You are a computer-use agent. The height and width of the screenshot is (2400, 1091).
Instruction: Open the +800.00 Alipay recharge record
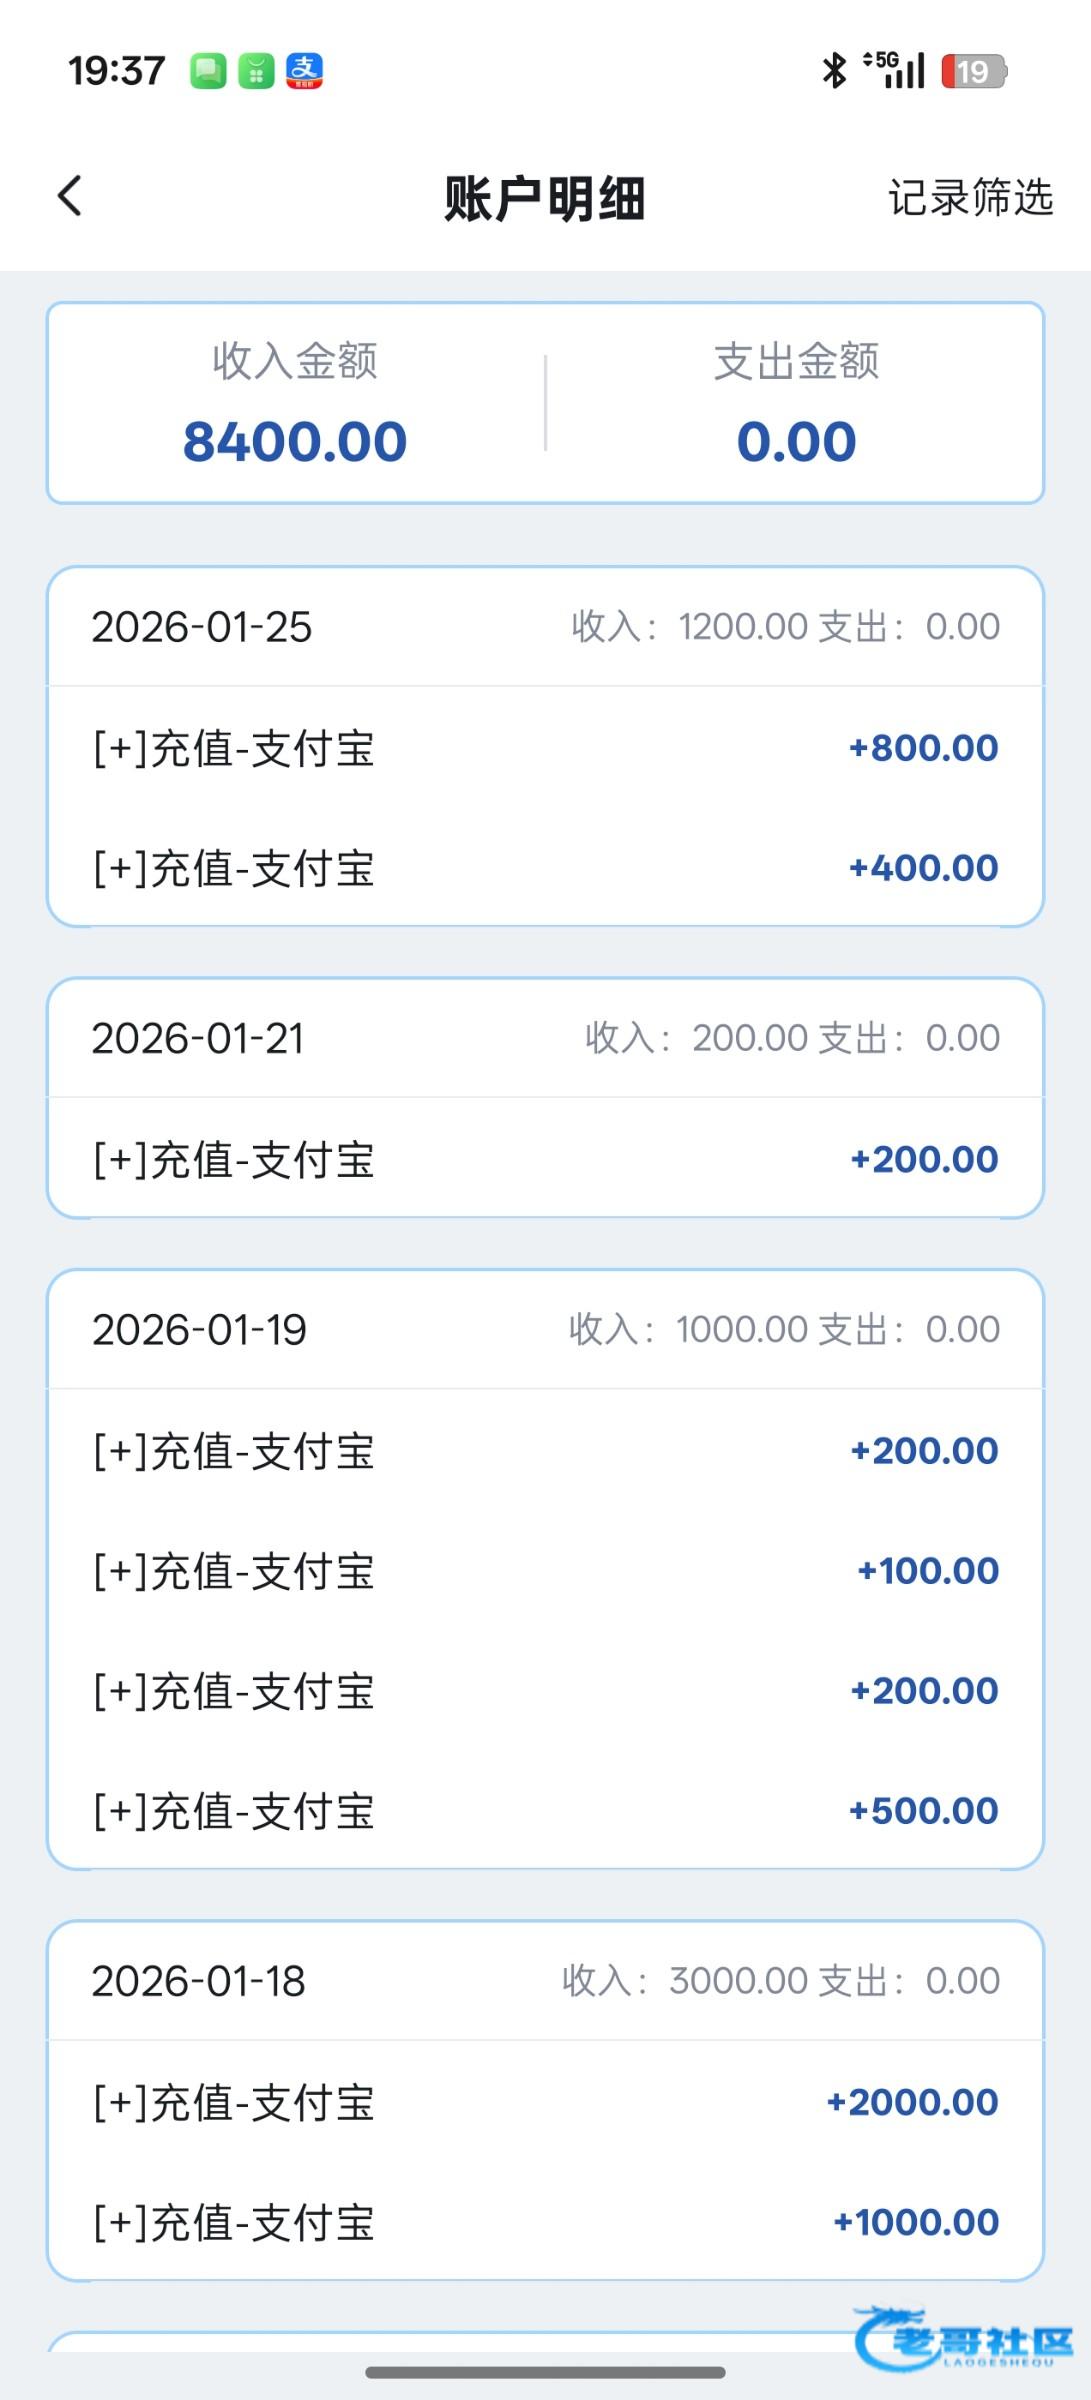(x=545, y=748)
